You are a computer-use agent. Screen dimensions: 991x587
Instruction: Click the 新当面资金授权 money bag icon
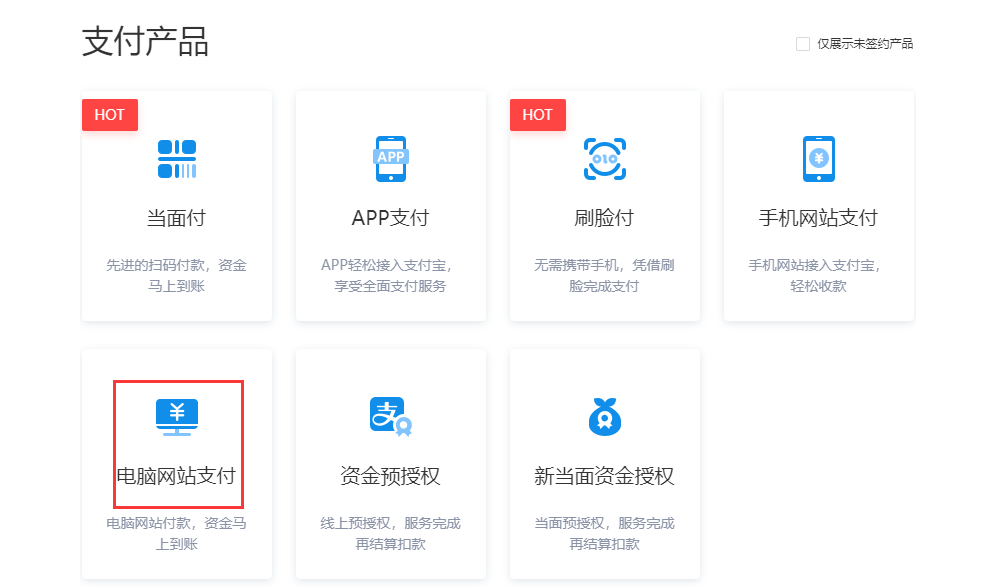click(604, 417)
